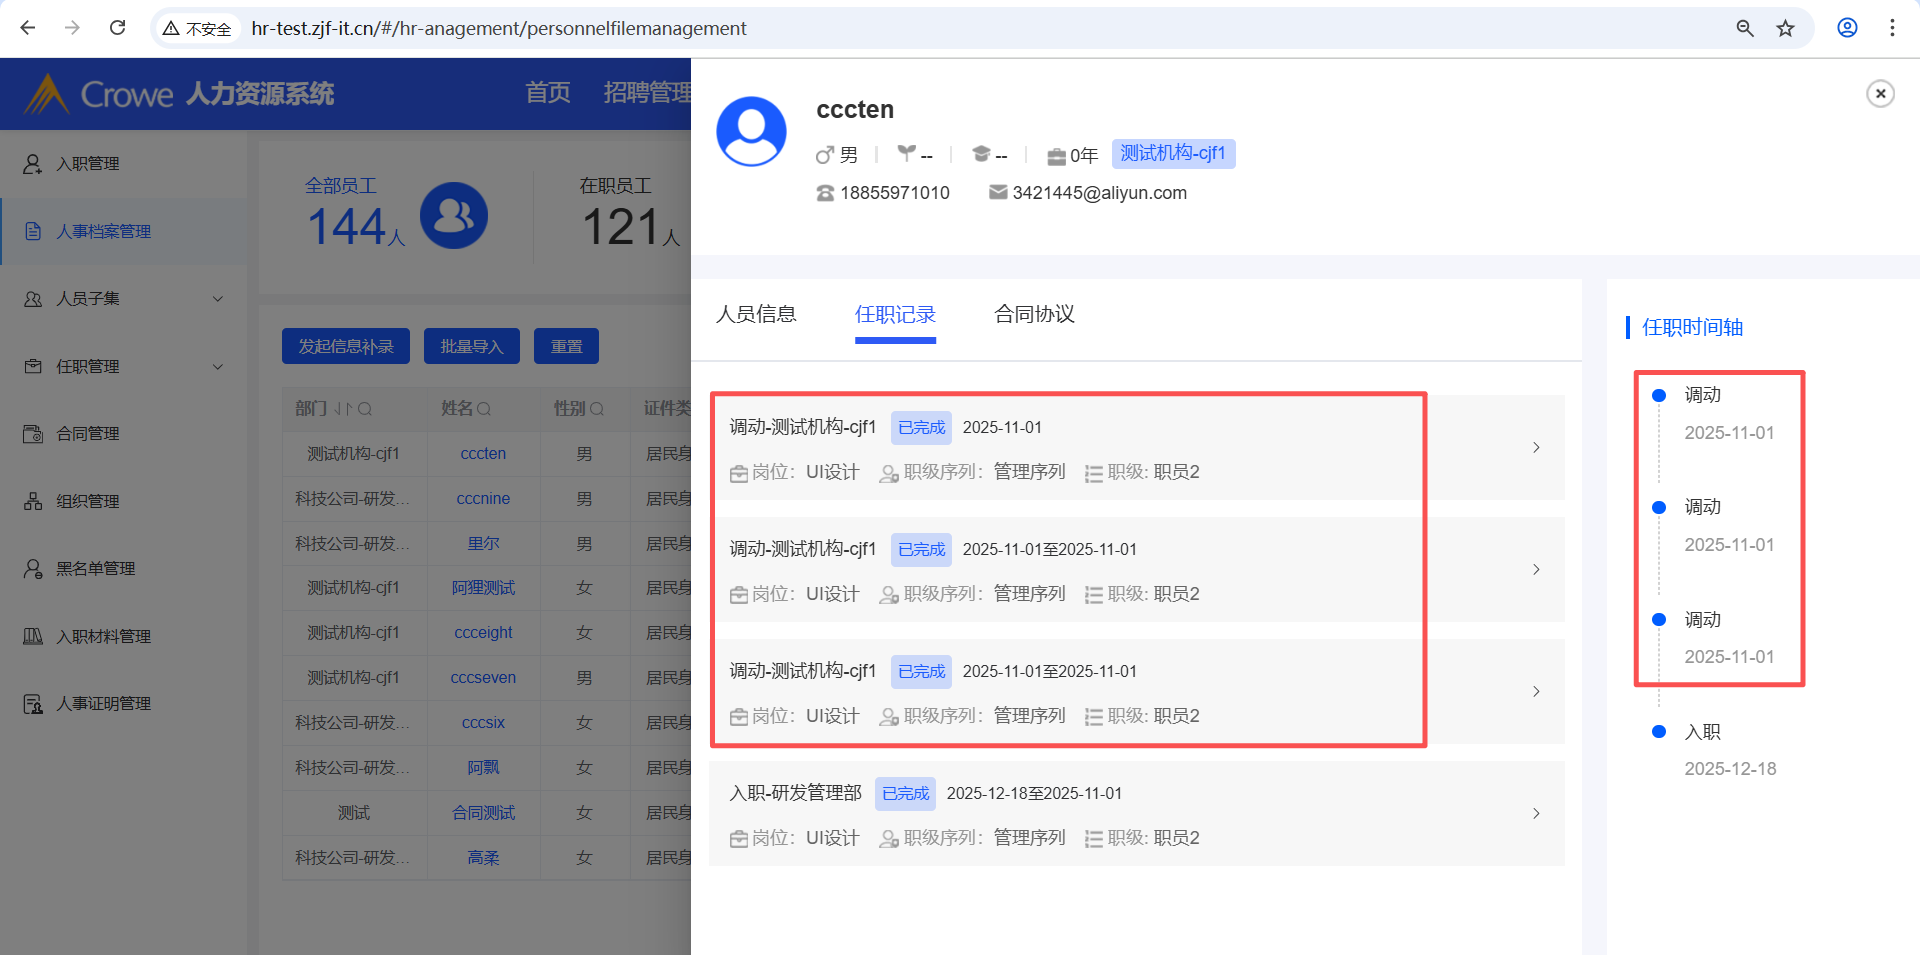Expand the first 调动-测试机构-cjf1 record dated 2025-11-01
Screen dimensions: 1920x955
point(1536,447)
